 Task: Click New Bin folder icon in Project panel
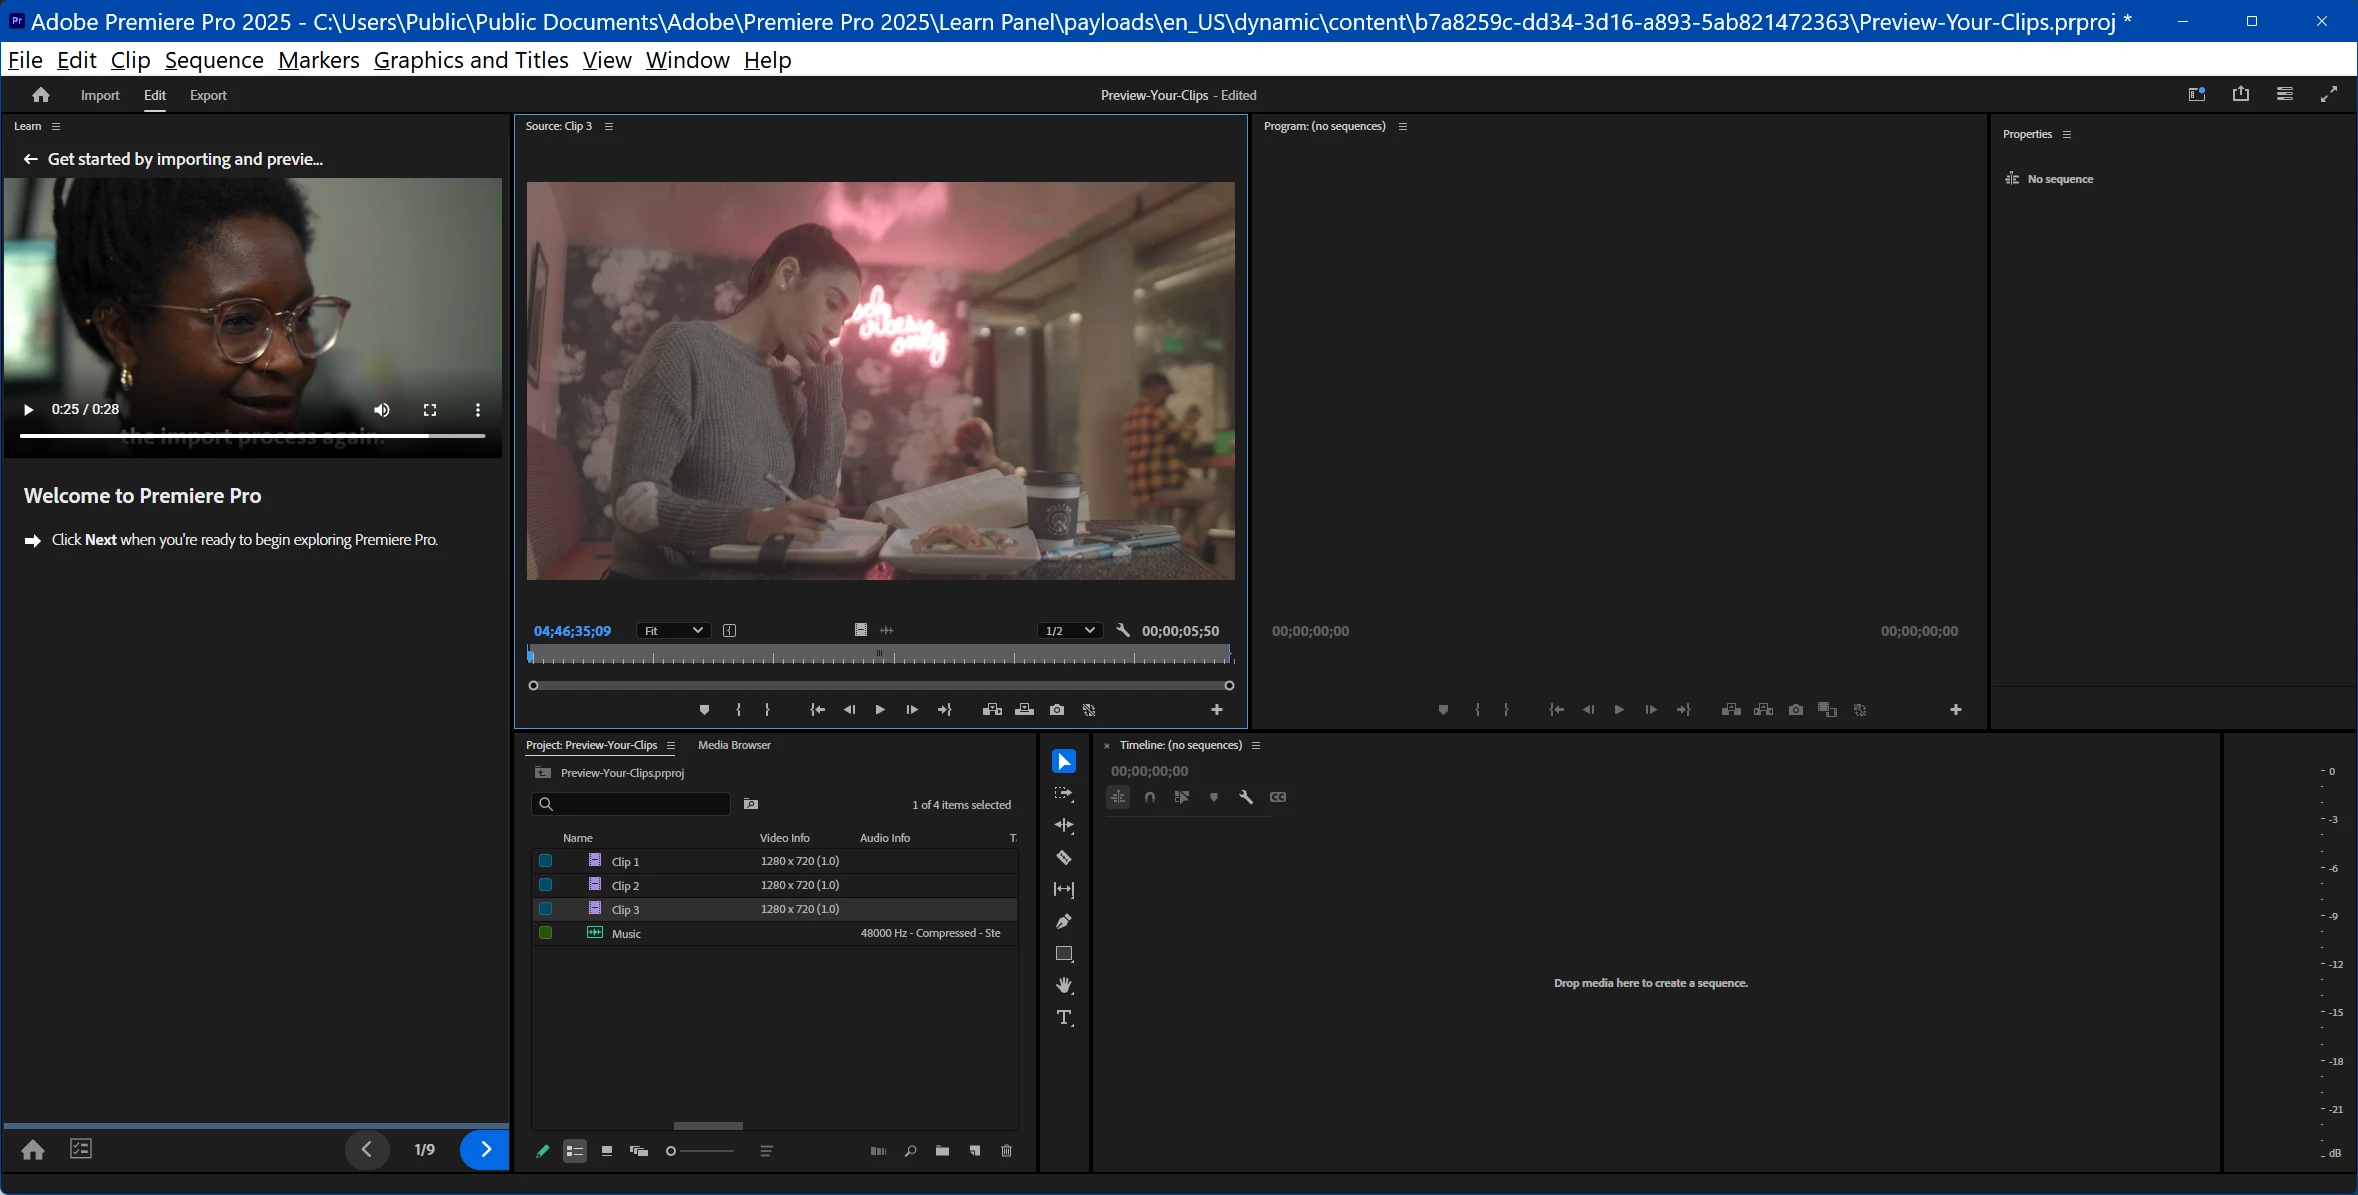click(942, 1151)
